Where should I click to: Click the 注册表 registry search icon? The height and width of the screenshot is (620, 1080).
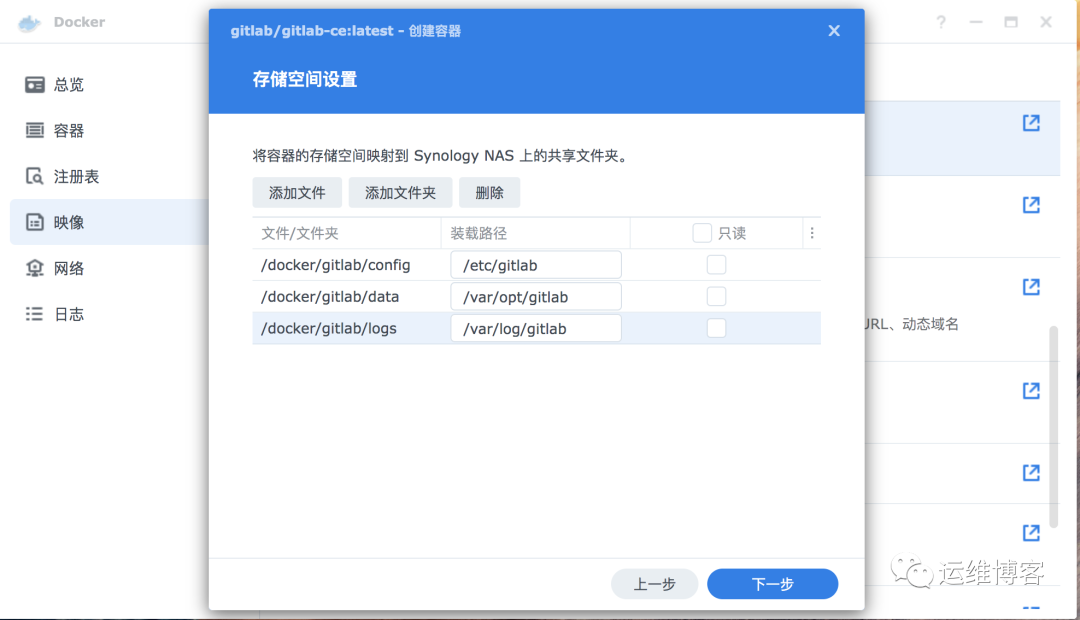point(34,176)
